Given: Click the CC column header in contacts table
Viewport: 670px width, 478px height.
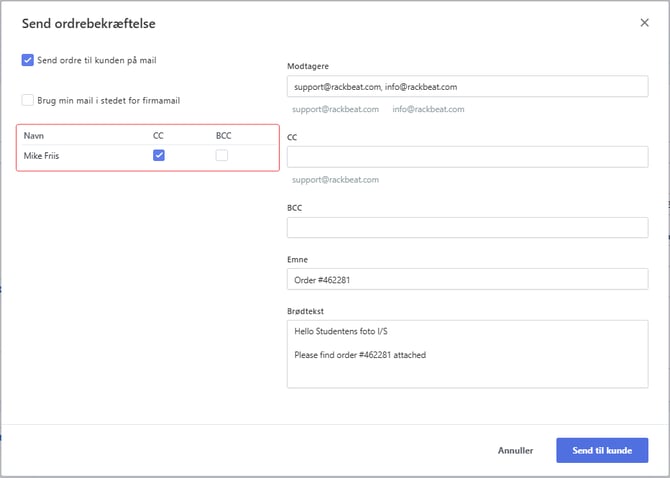Looking at the screenshot, I should (x=158, y=136).
